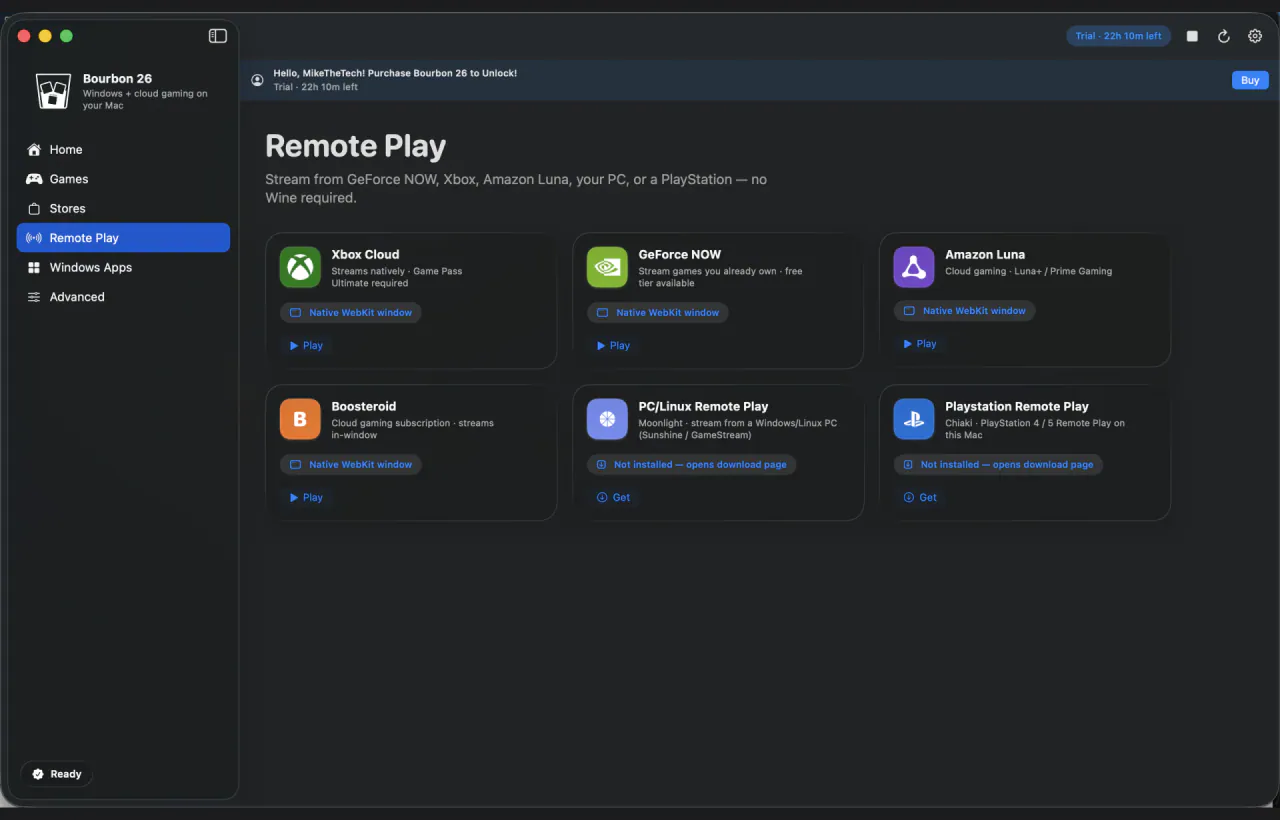The image size is (1280, 820).
Task: Click the Bourbon 26 app logo
Action: 53,91
